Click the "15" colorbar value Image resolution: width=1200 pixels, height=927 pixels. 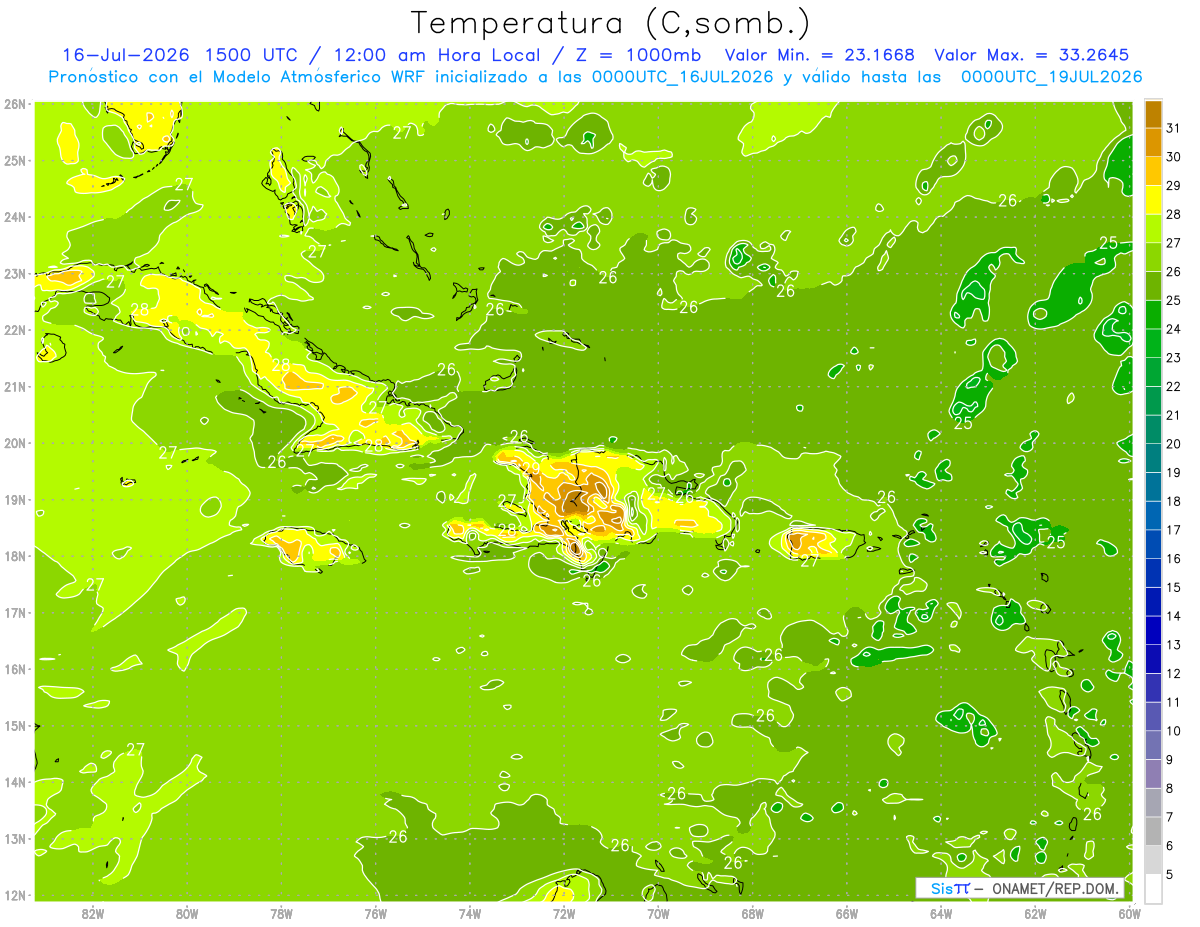tap(1173, 587)
